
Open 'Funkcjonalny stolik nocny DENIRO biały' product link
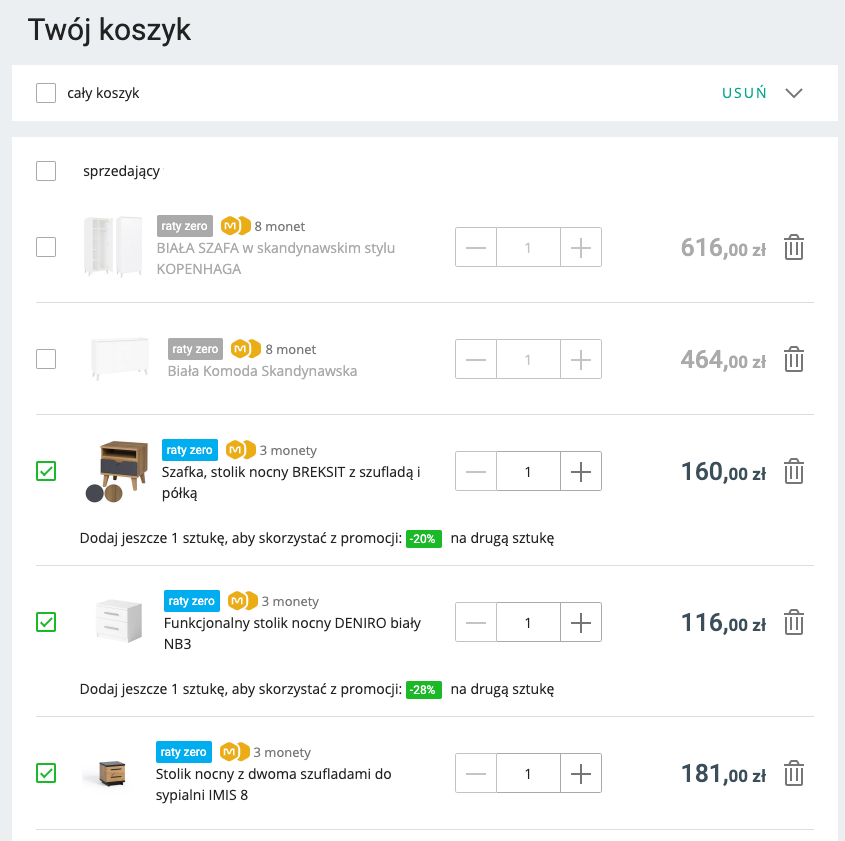click(292, 633)
